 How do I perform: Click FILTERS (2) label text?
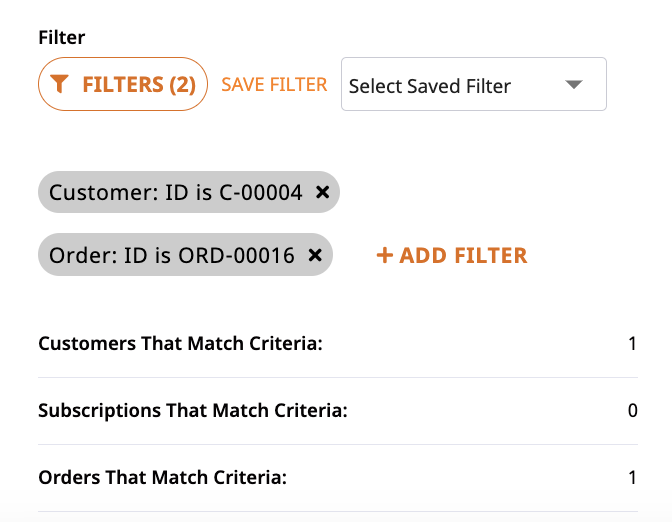(x=139, y=84)
